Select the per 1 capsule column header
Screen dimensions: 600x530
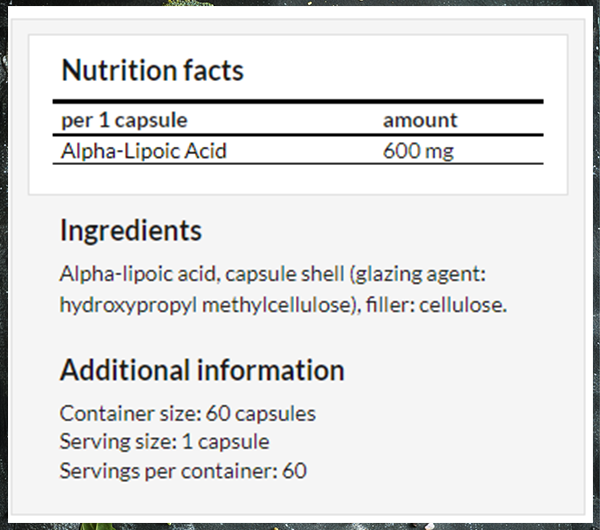[124, 121]
